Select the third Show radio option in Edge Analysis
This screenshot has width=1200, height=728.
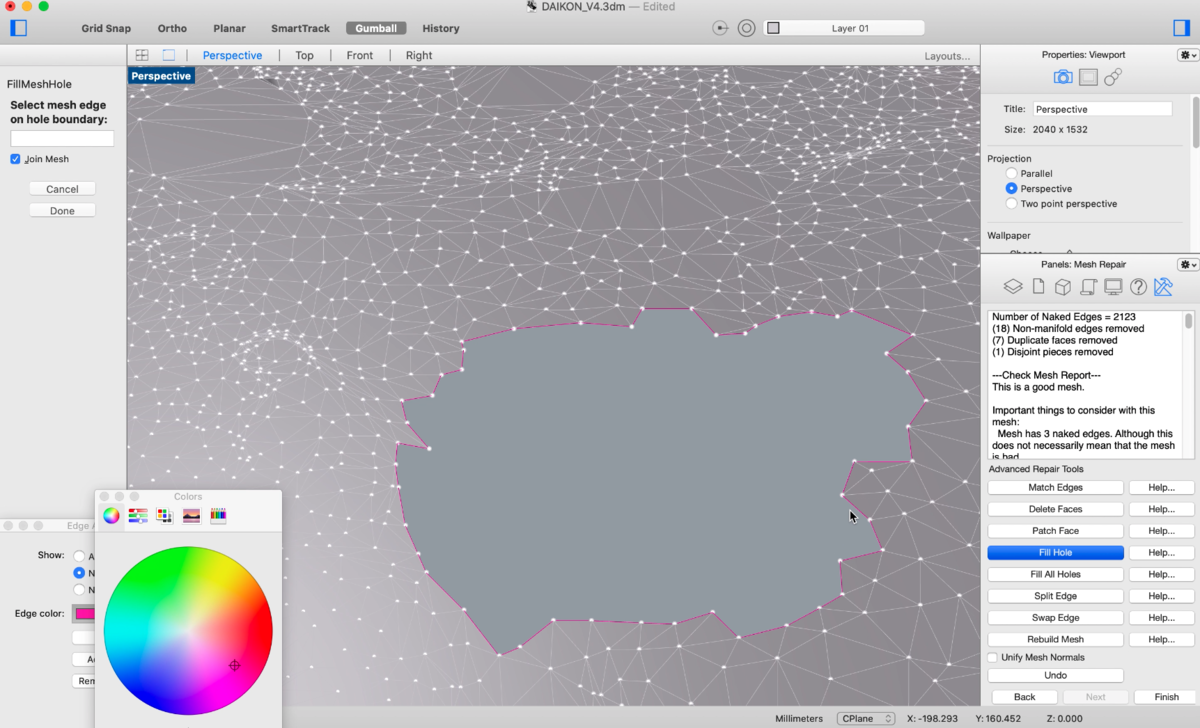79,590
